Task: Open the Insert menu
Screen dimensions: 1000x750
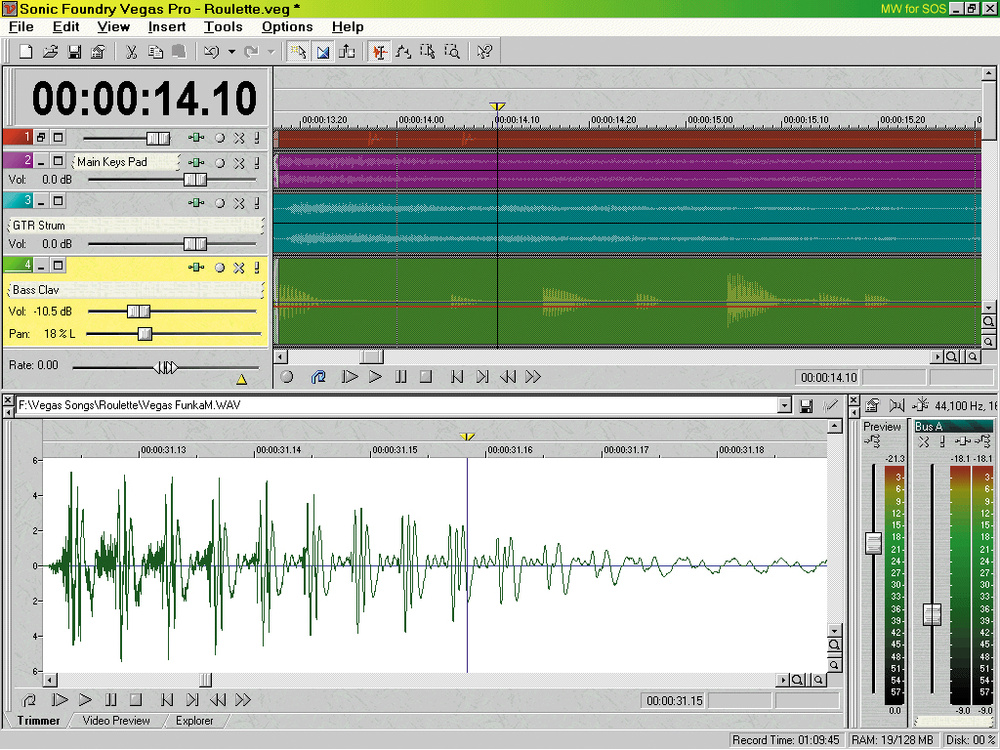Action: coord(167,27)
